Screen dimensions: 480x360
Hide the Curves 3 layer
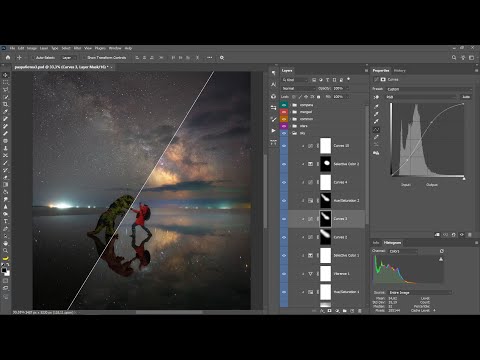click(284, 219)
